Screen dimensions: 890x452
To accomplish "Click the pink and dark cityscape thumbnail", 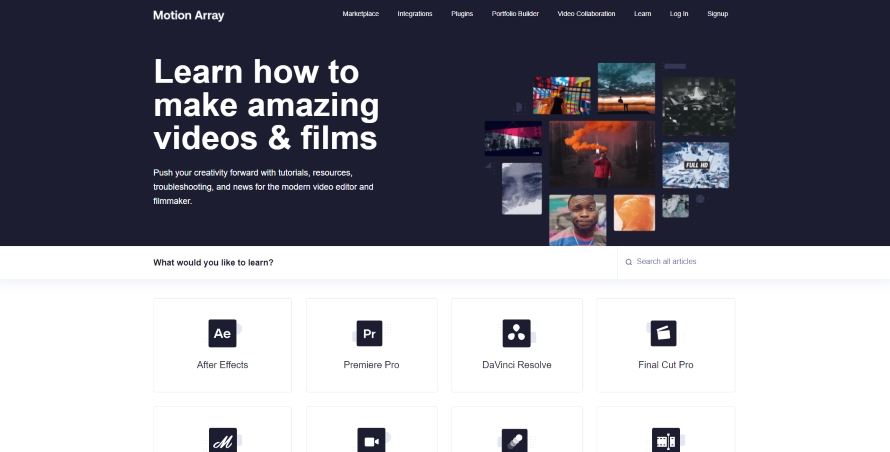I will point(513,138).
